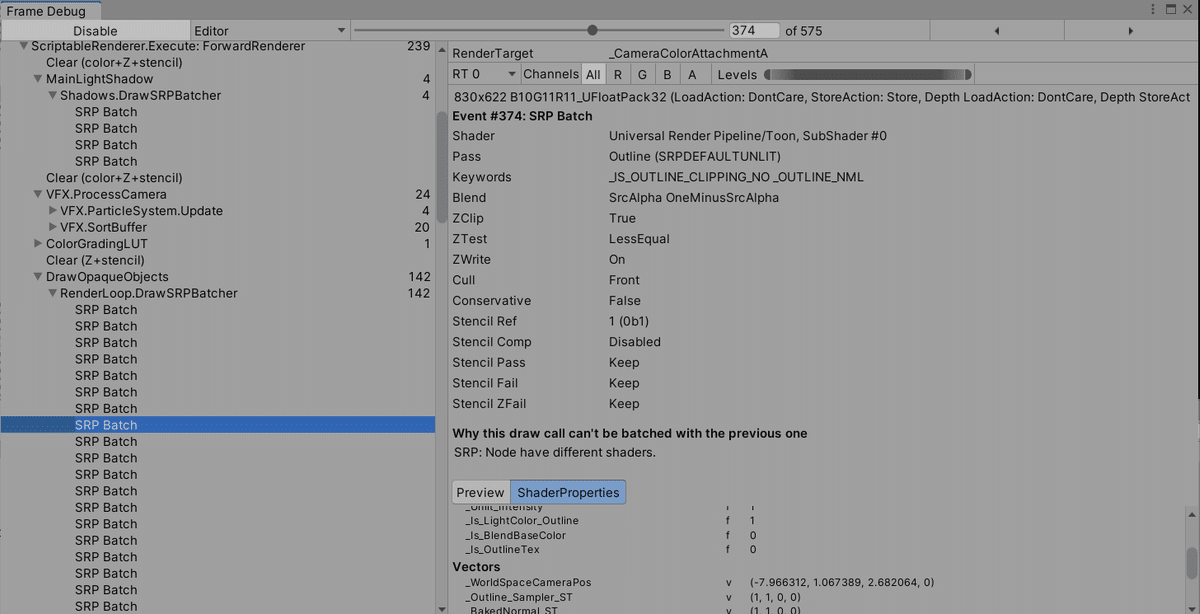This screenshot has width=1200, height=614.
Task: Click the Levels range slider
Action: point(868,74)
